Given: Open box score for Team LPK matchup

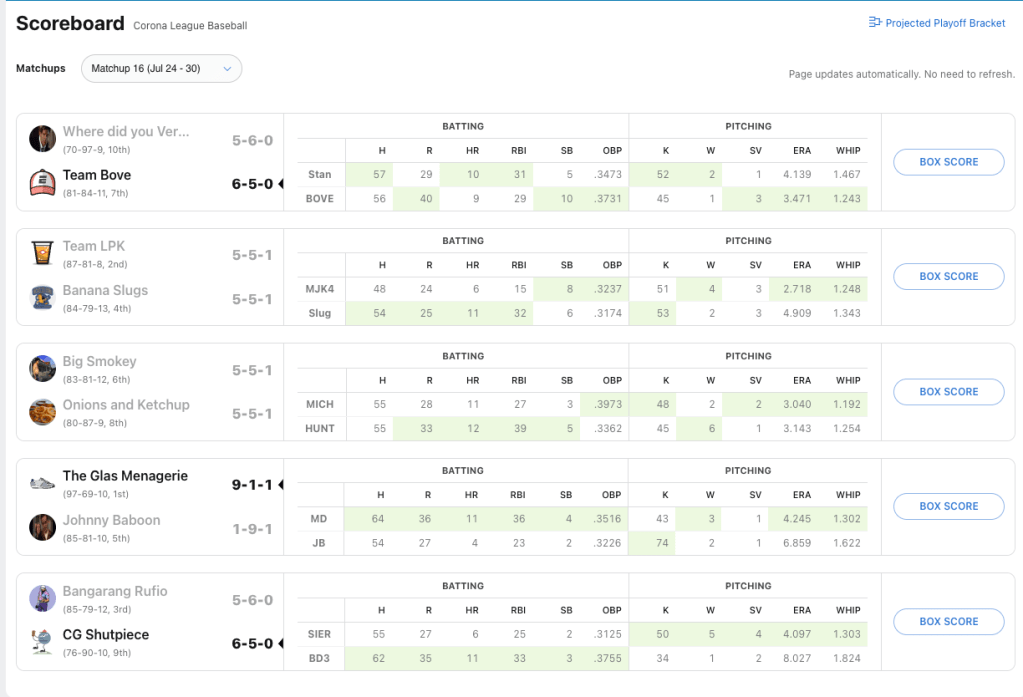Looking at the screenshot, I should pos(948,277).
